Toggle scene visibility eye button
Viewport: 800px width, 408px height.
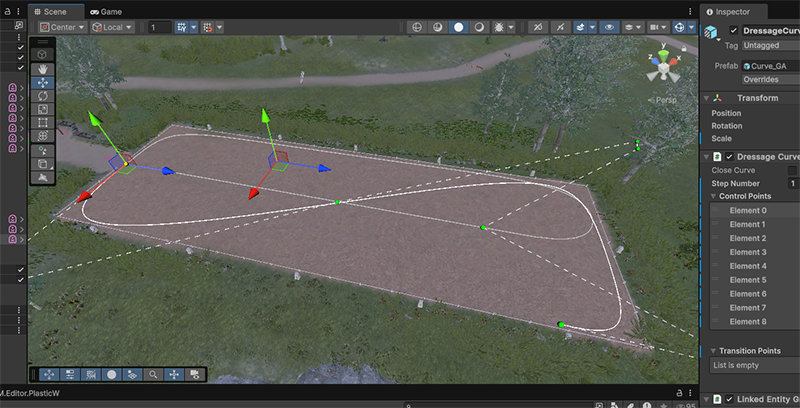pyautogui.click(x=607, y=27)
